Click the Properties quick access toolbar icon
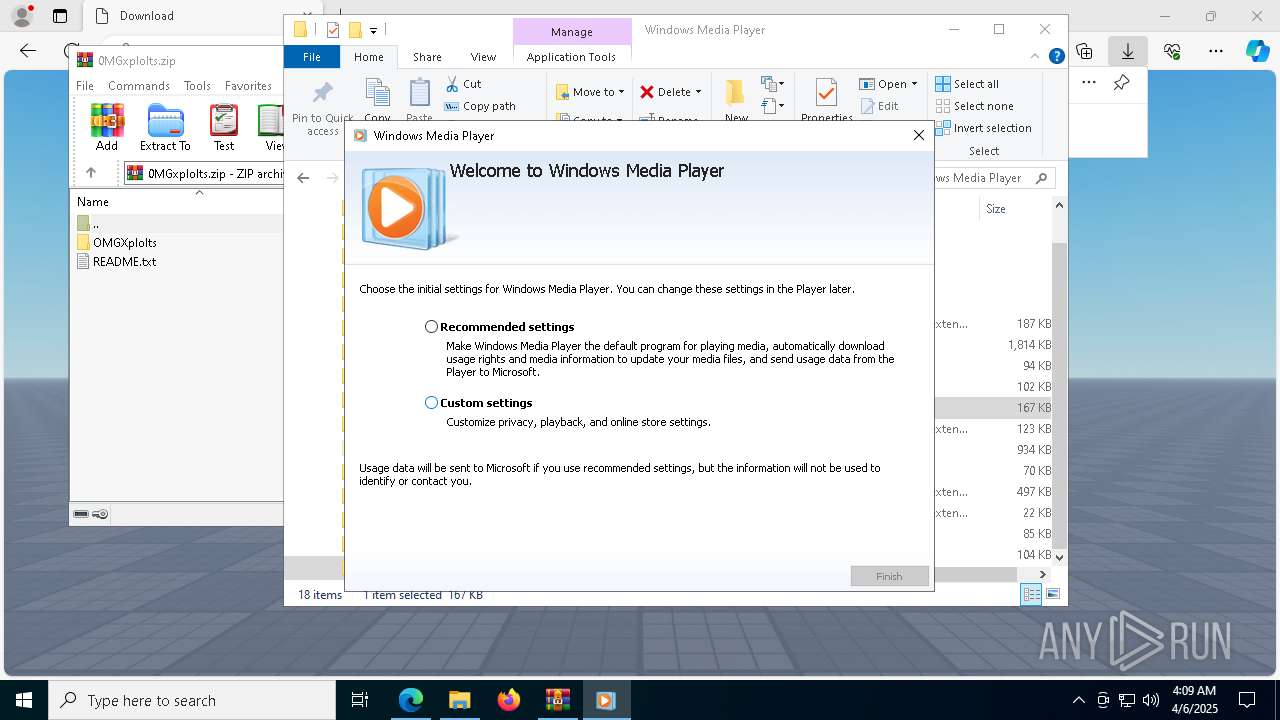Screen dimensions: 1280x720 (x=333, y=30)
